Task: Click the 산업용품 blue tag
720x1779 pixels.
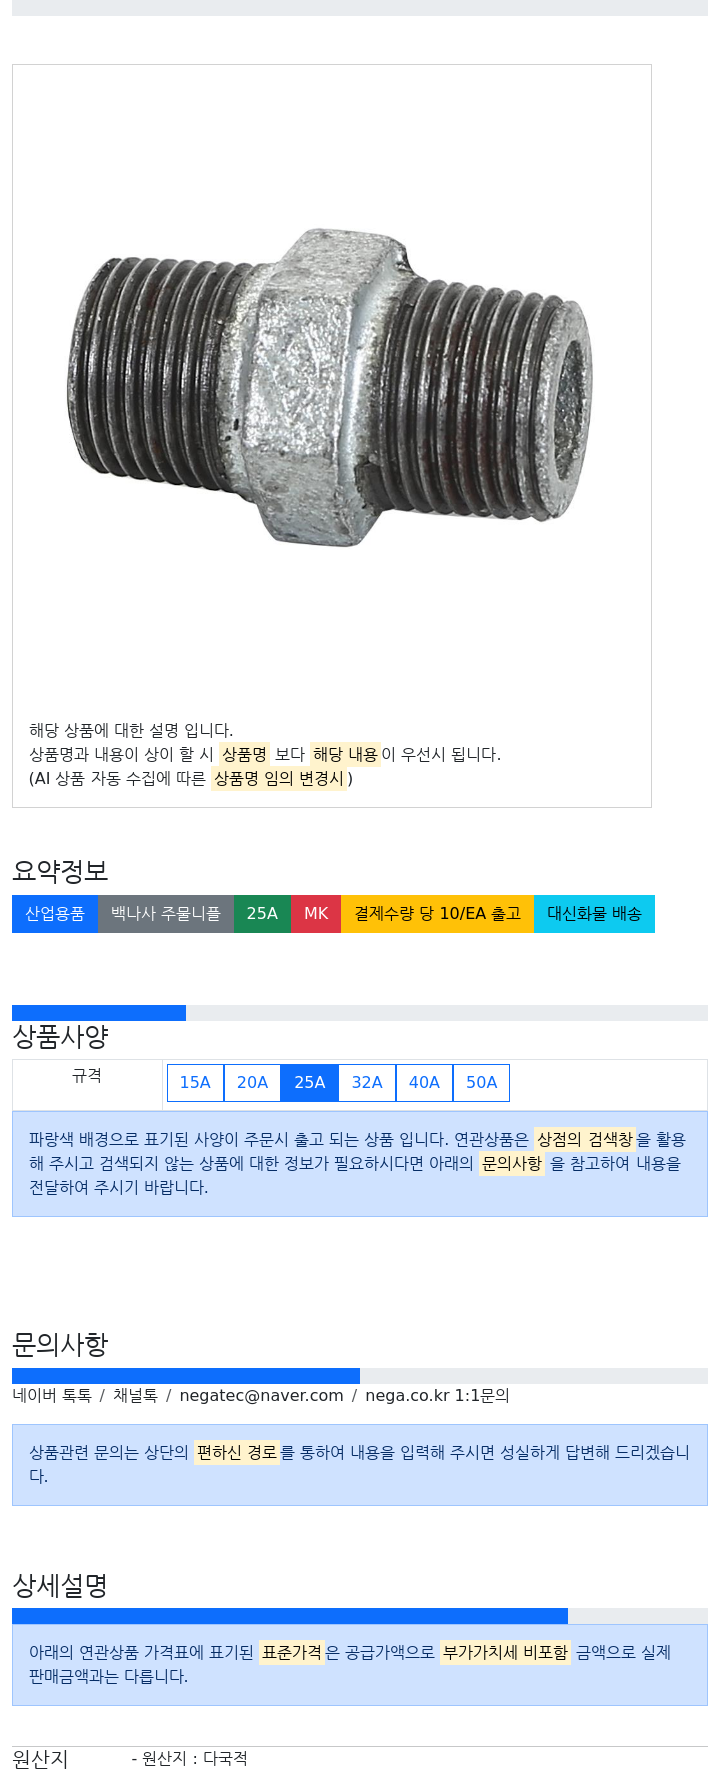Action: pos(55,914)
